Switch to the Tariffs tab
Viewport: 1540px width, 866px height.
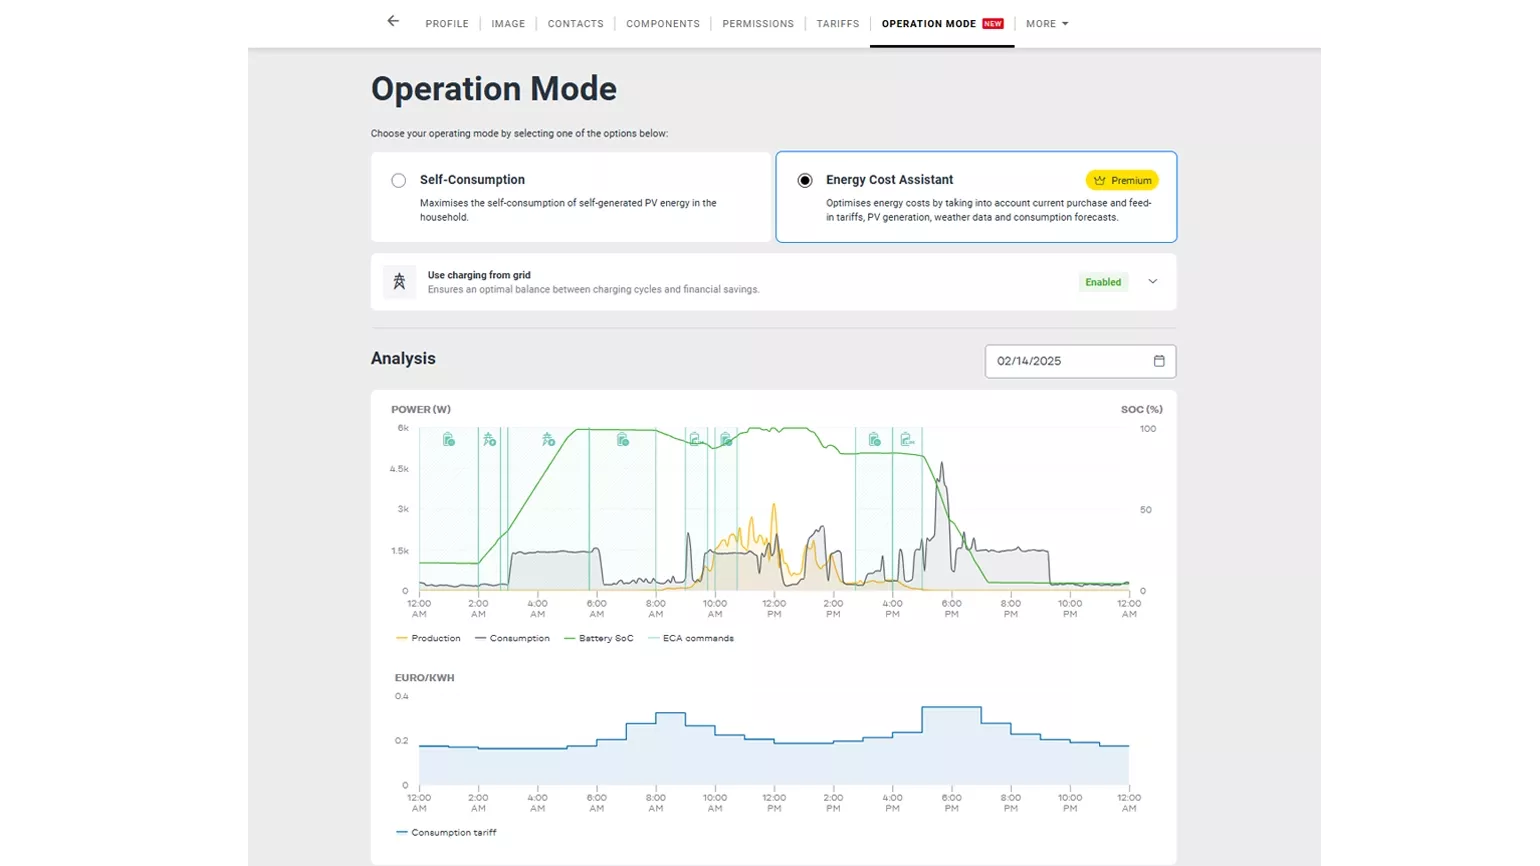click(x=837, y=24)
